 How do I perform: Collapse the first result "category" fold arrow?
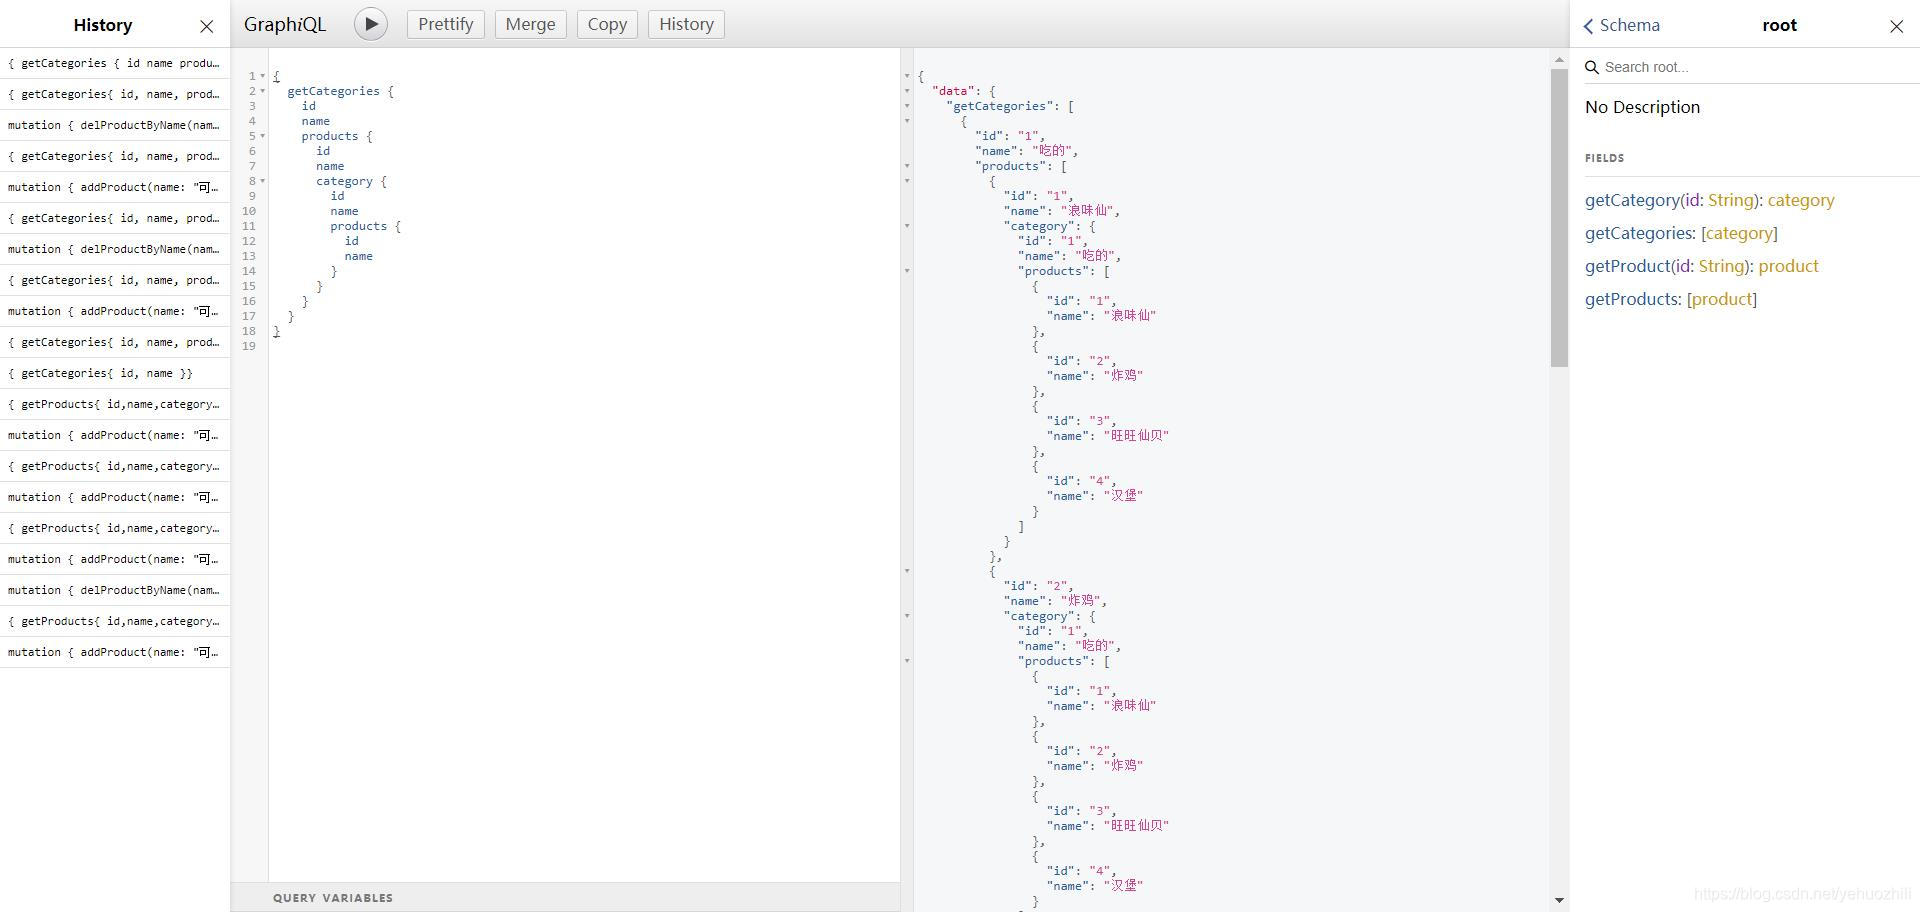907,226
